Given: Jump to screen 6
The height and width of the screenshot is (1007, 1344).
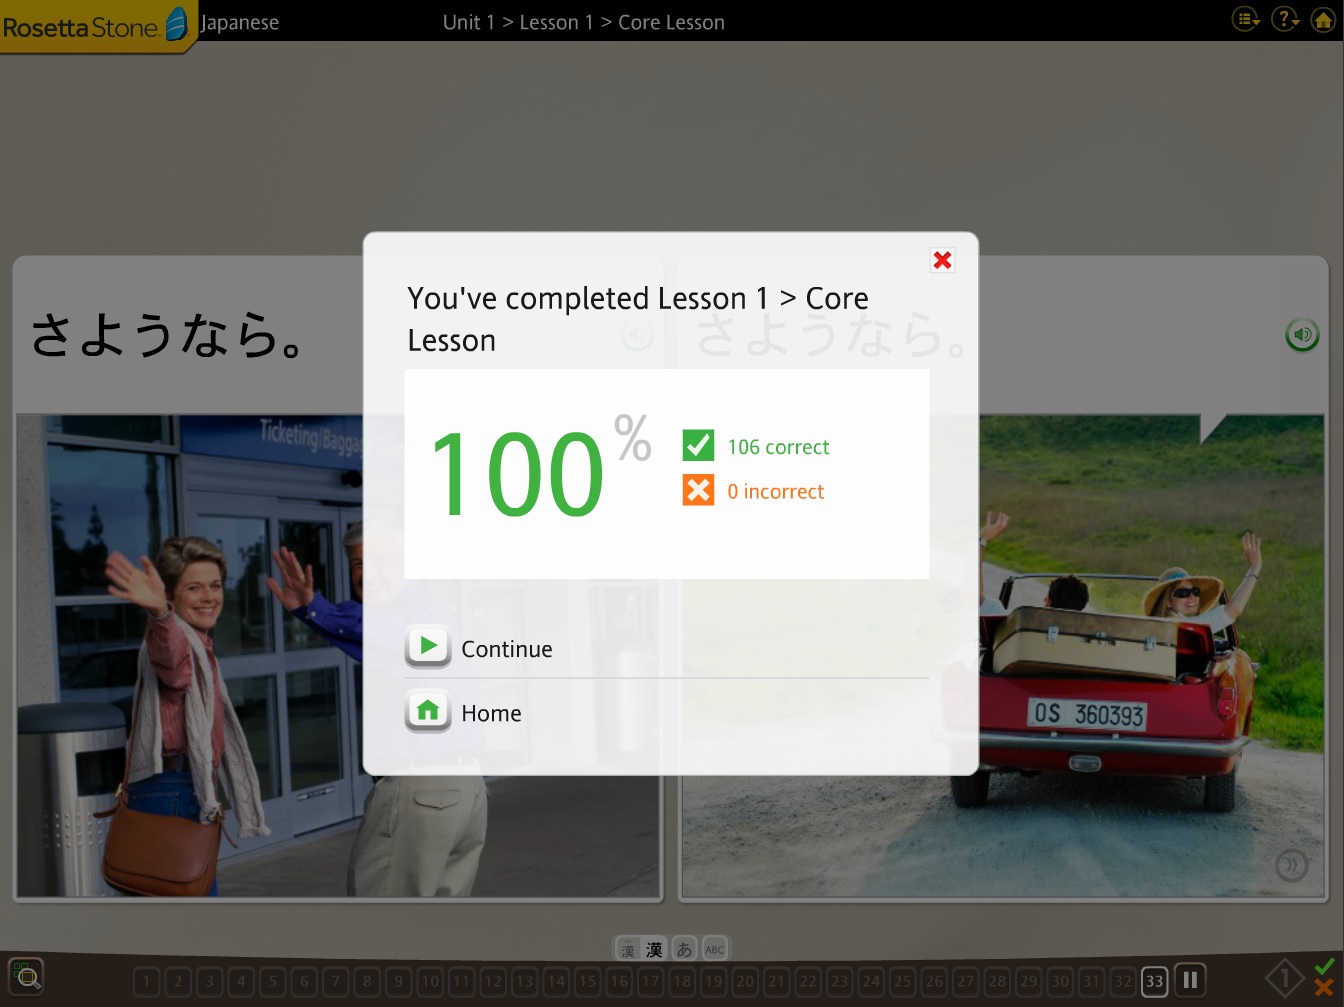Looking at the screenshot, I should point(304,981).
